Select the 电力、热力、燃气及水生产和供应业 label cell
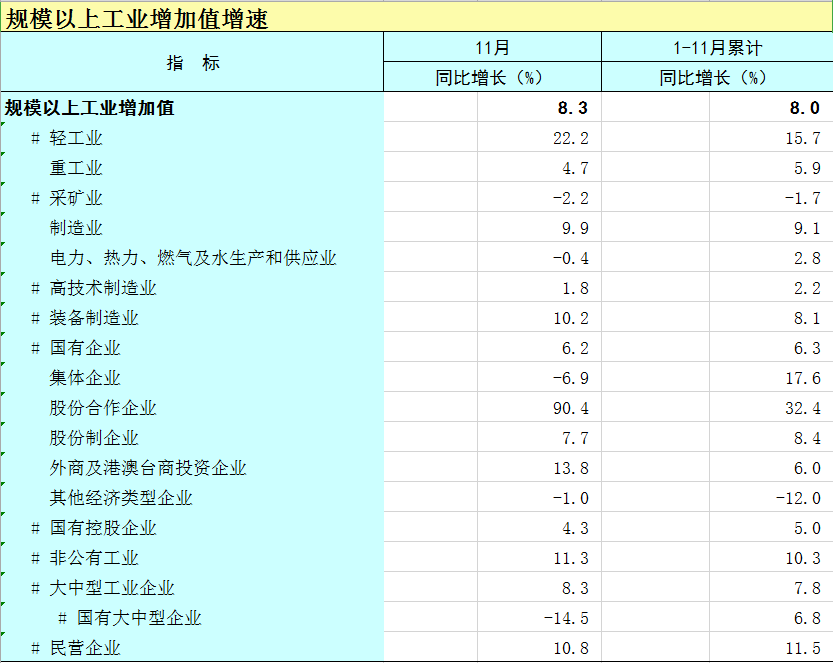This screenshot has height=663, width=833. tap(193, 258)
